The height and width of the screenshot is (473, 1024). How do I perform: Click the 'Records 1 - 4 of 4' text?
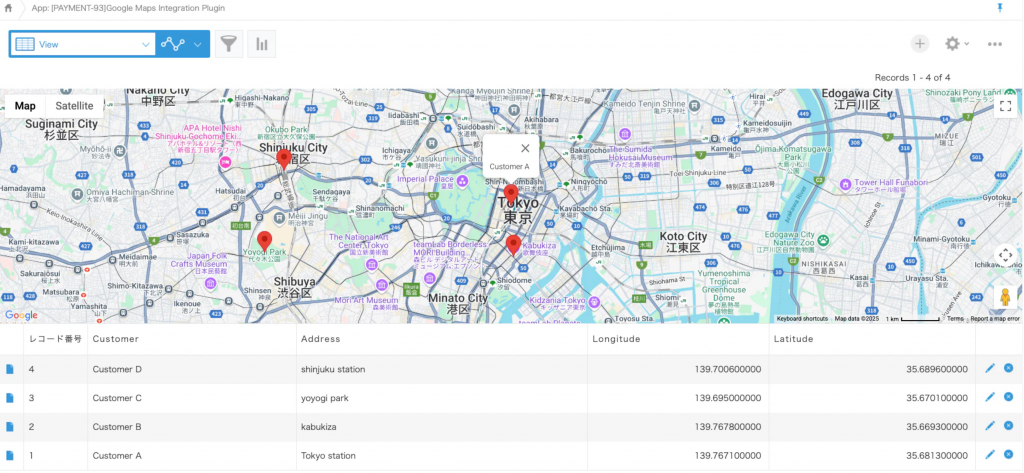(912, 77)
